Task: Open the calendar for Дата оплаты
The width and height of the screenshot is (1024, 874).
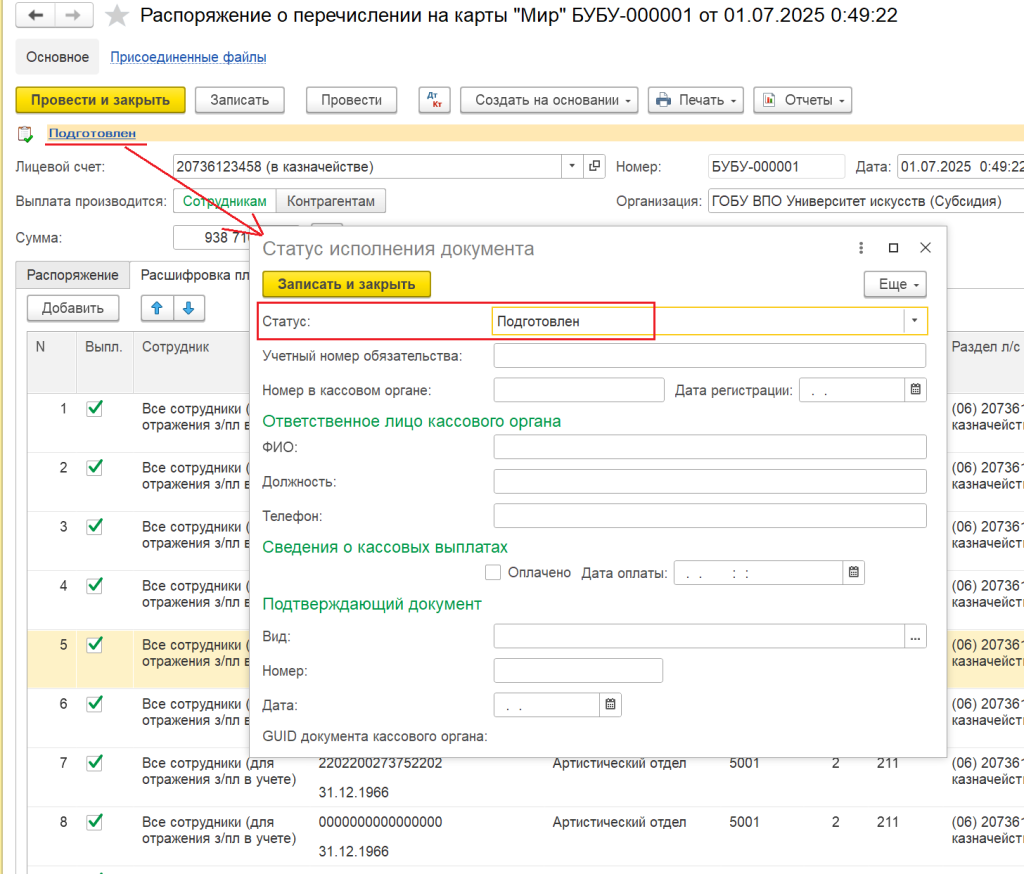Action: pos(854,572)
